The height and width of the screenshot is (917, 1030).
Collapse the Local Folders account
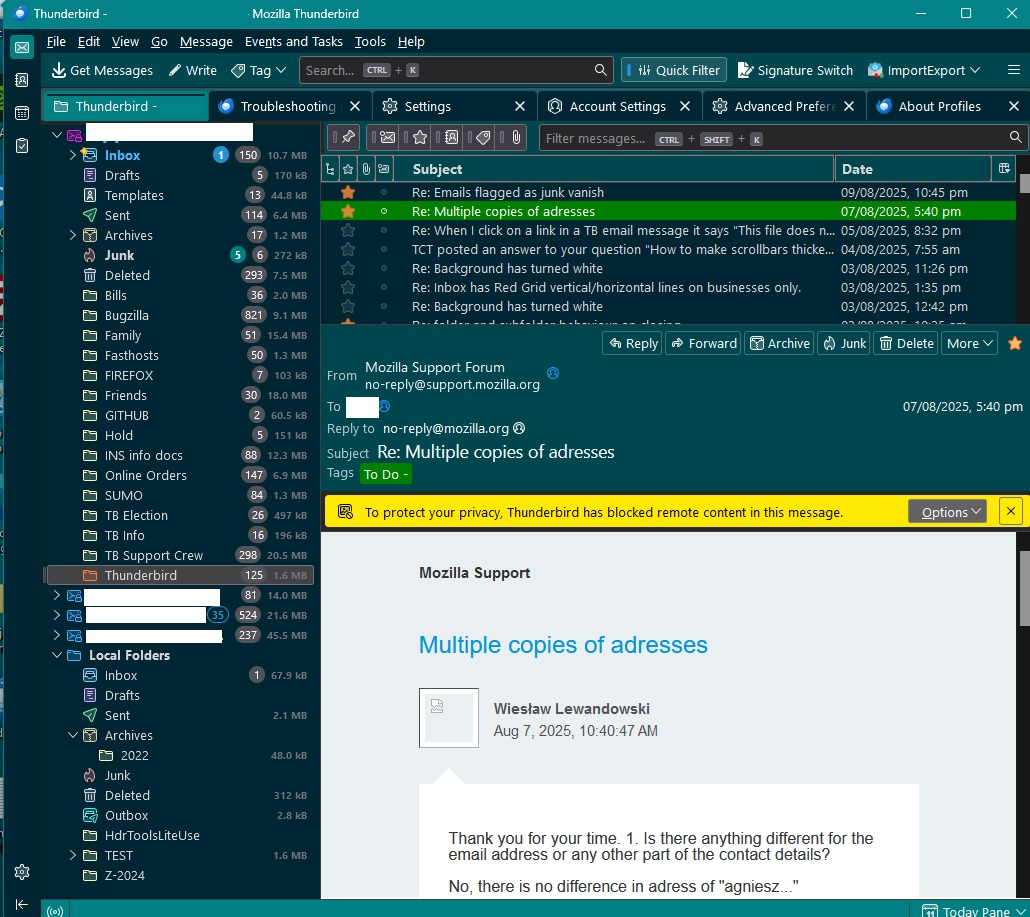[x=56, y=655]
